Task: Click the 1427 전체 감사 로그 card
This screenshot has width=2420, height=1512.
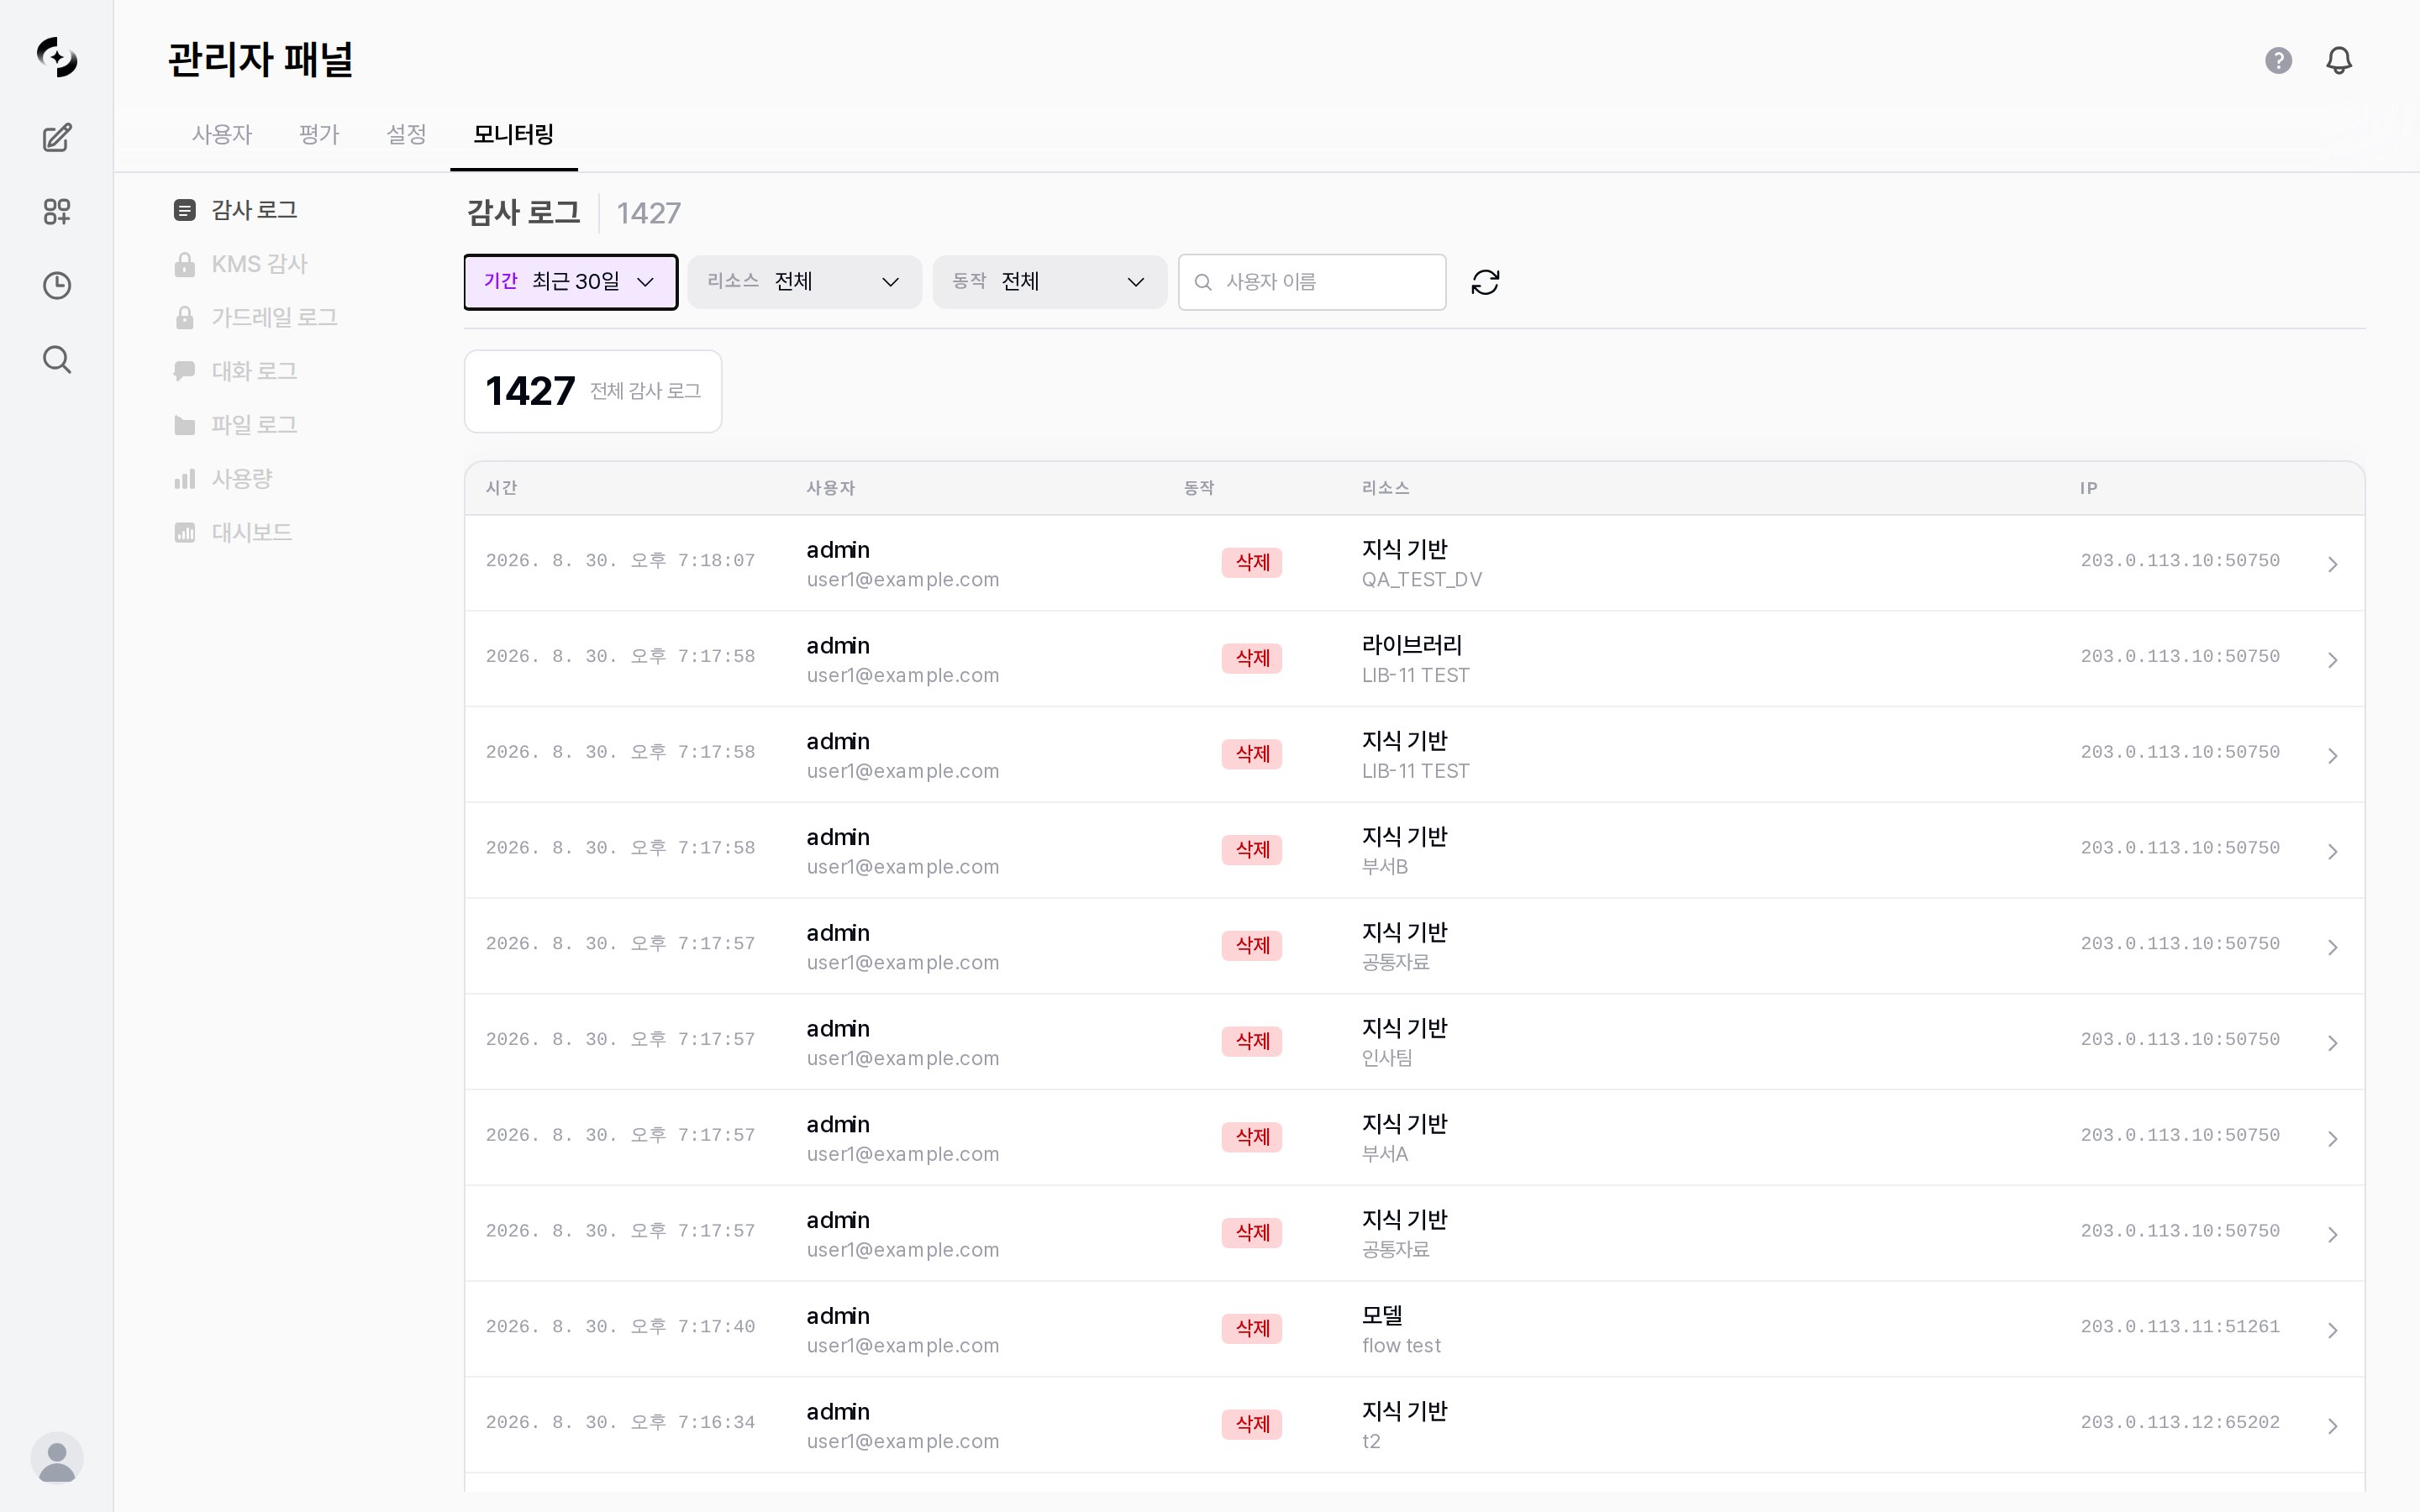Action: point(593,391)
